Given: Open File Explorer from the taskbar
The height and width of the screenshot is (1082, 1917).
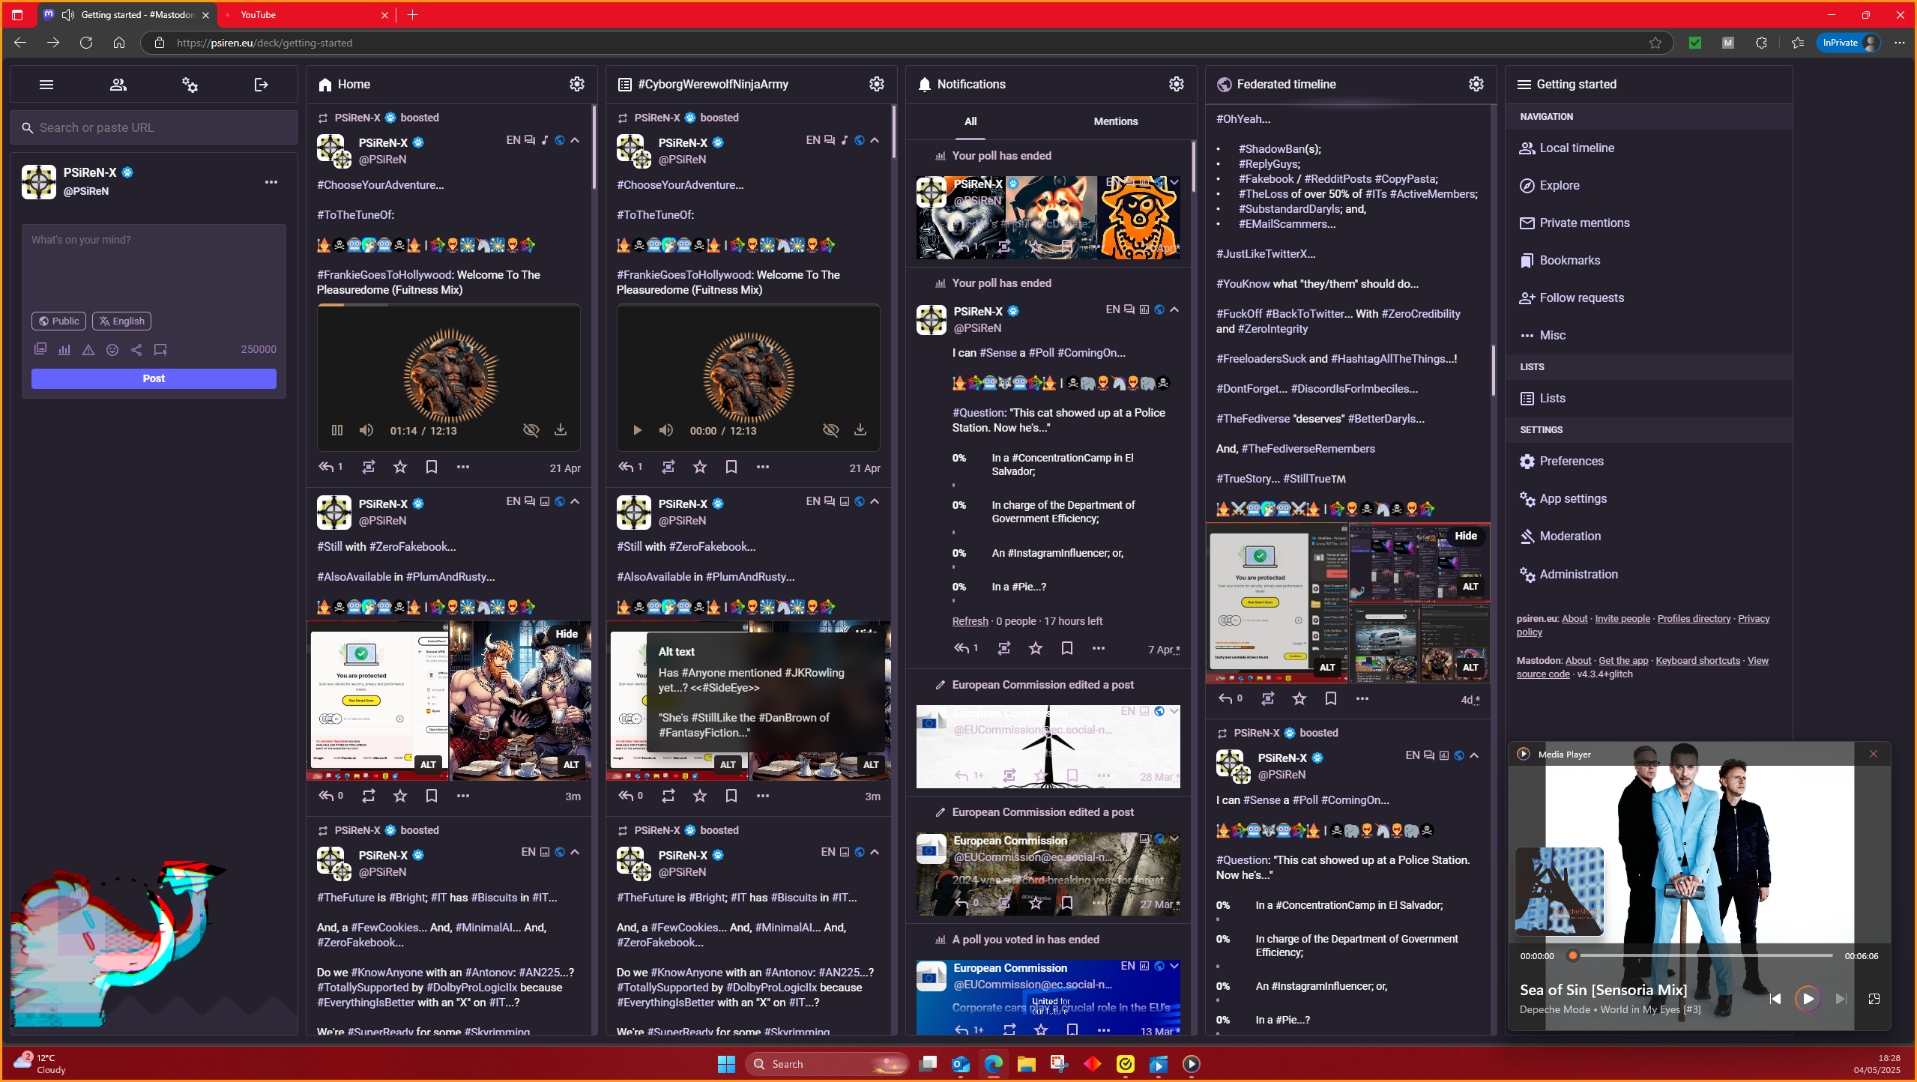Looking at the screenshot, I should tap(1026, 1064).
